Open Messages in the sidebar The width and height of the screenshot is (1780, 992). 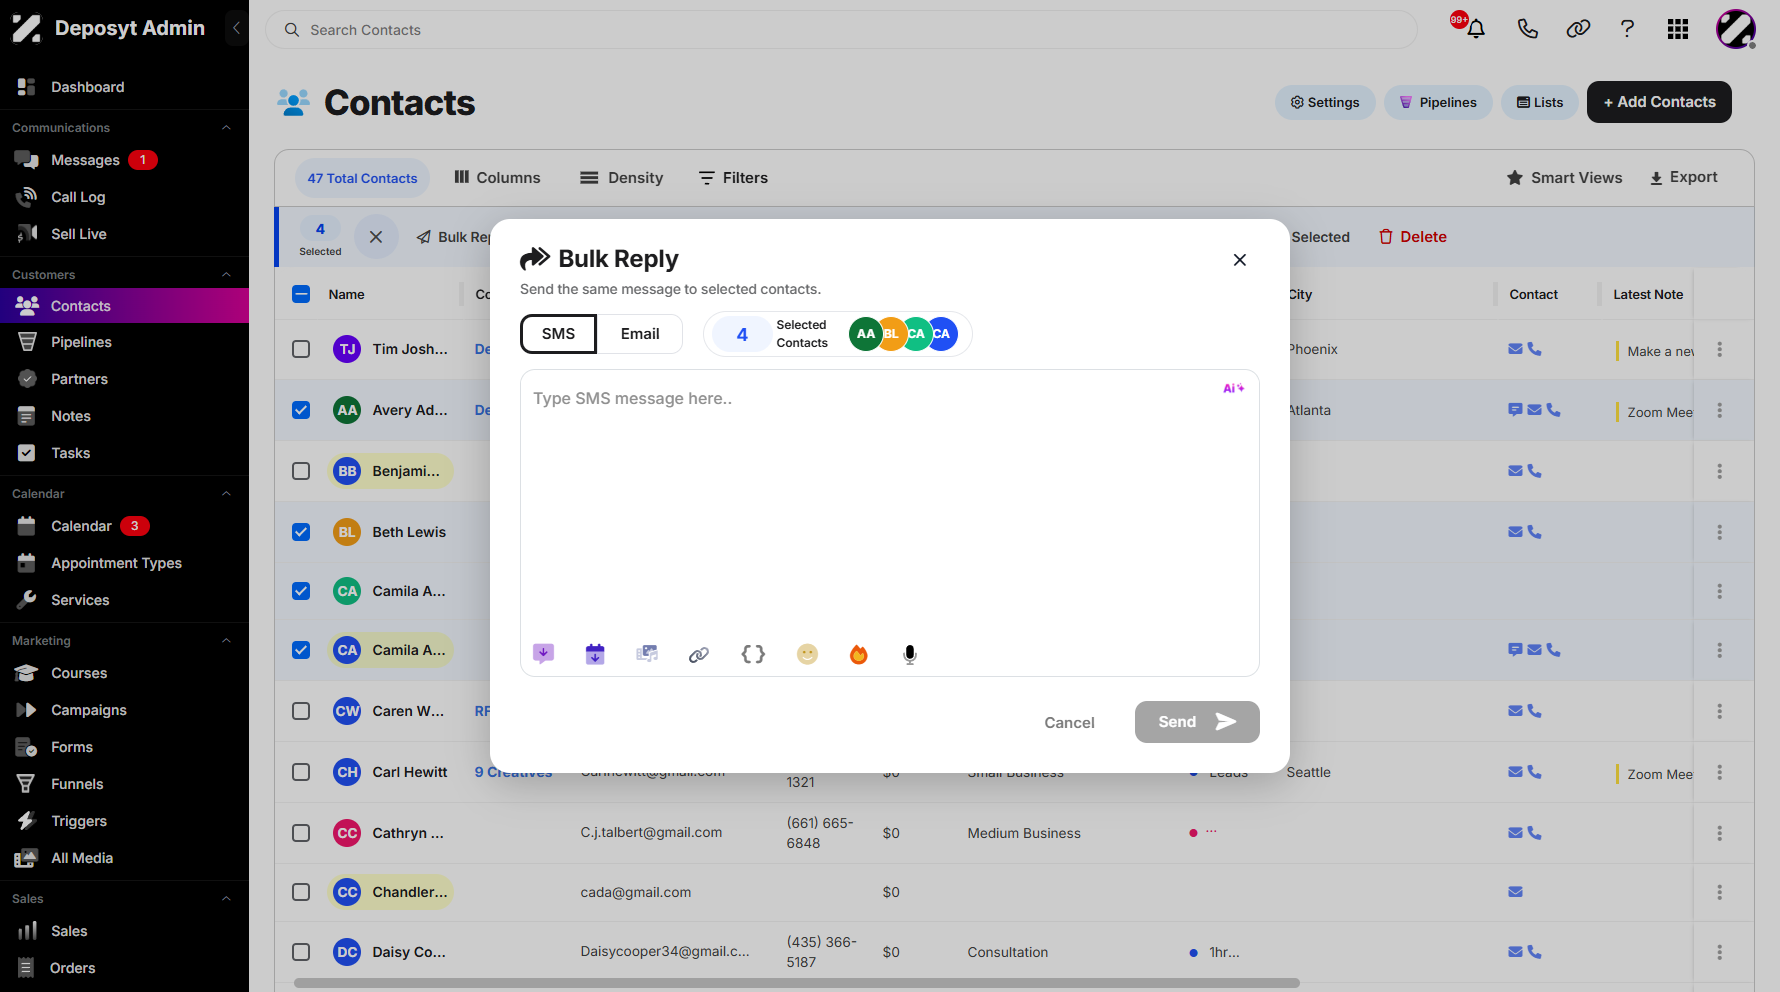(85, 160)
